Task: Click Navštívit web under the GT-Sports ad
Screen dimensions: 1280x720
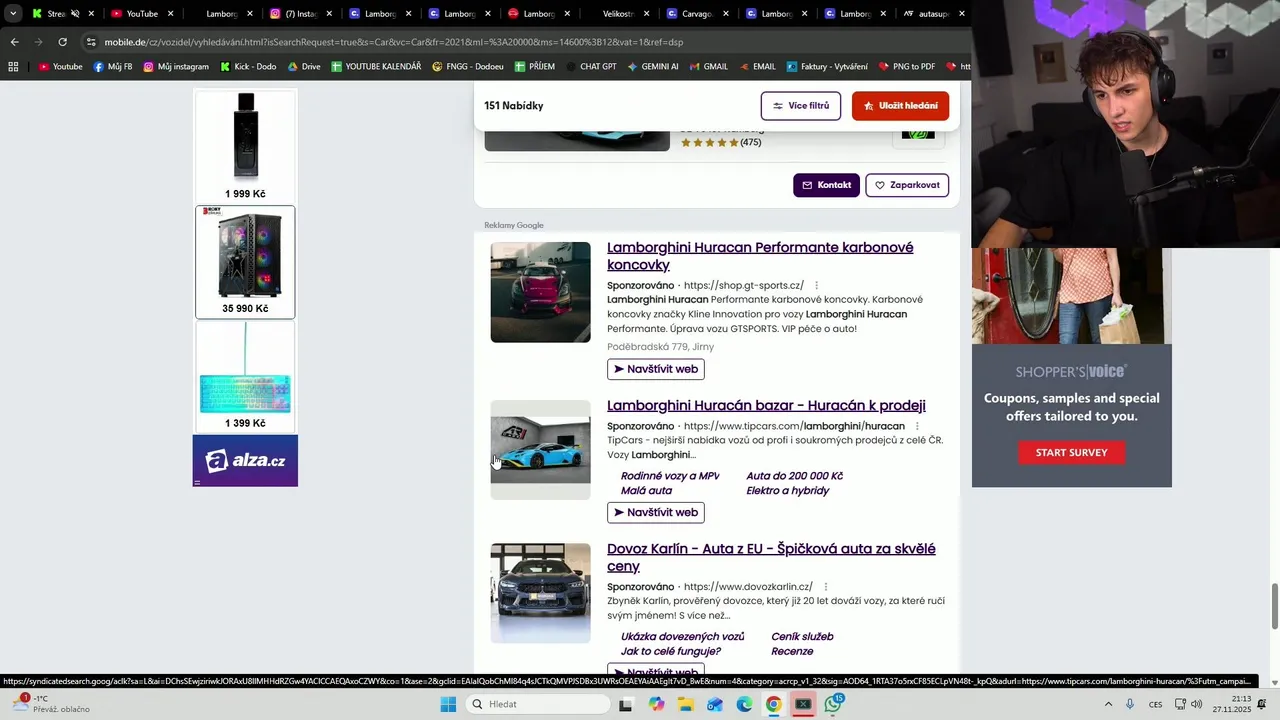Action: 656,369
